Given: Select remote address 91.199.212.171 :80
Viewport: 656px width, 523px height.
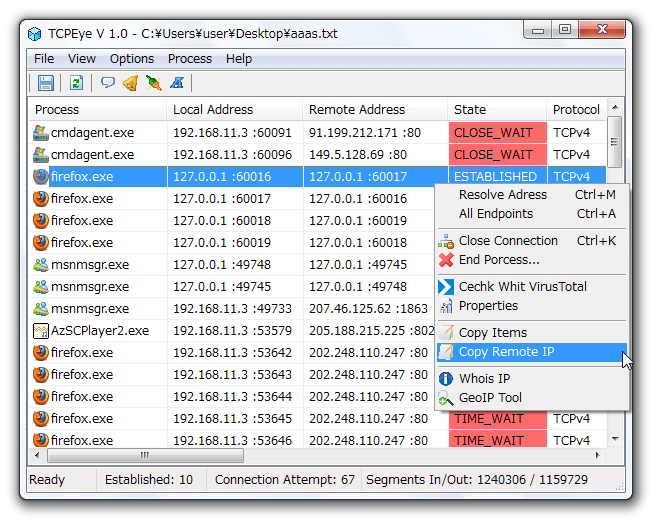Looking at the screenshot, I should pos(365,133).
